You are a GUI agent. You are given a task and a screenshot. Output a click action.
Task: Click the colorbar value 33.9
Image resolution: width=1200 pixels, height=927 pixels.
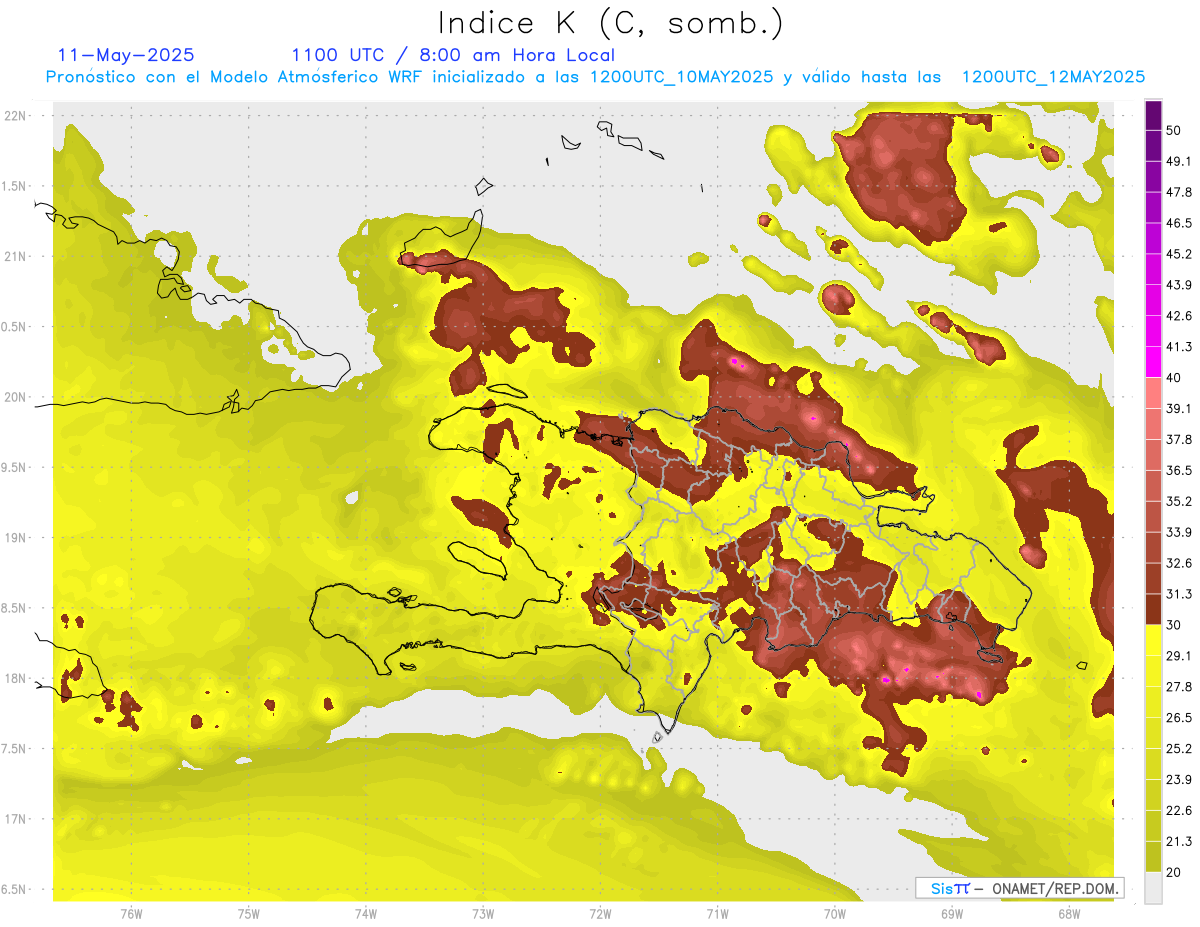pos(1178,532)
